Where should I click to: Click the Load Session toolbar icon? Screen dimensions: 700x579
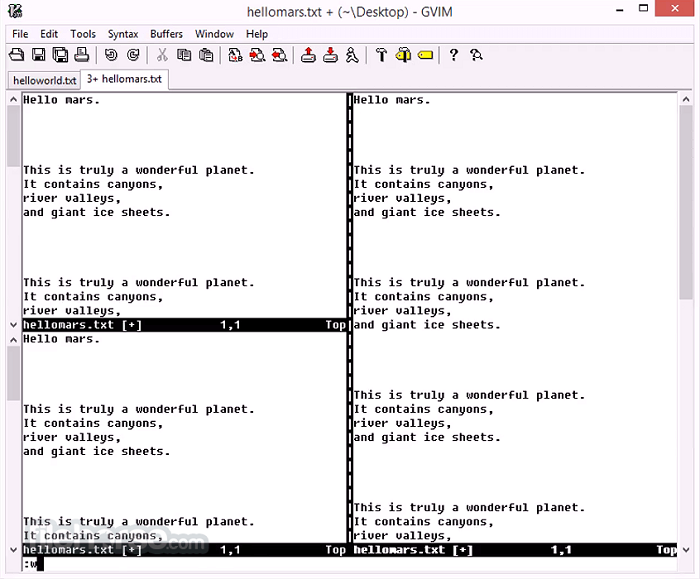[308, 55]
